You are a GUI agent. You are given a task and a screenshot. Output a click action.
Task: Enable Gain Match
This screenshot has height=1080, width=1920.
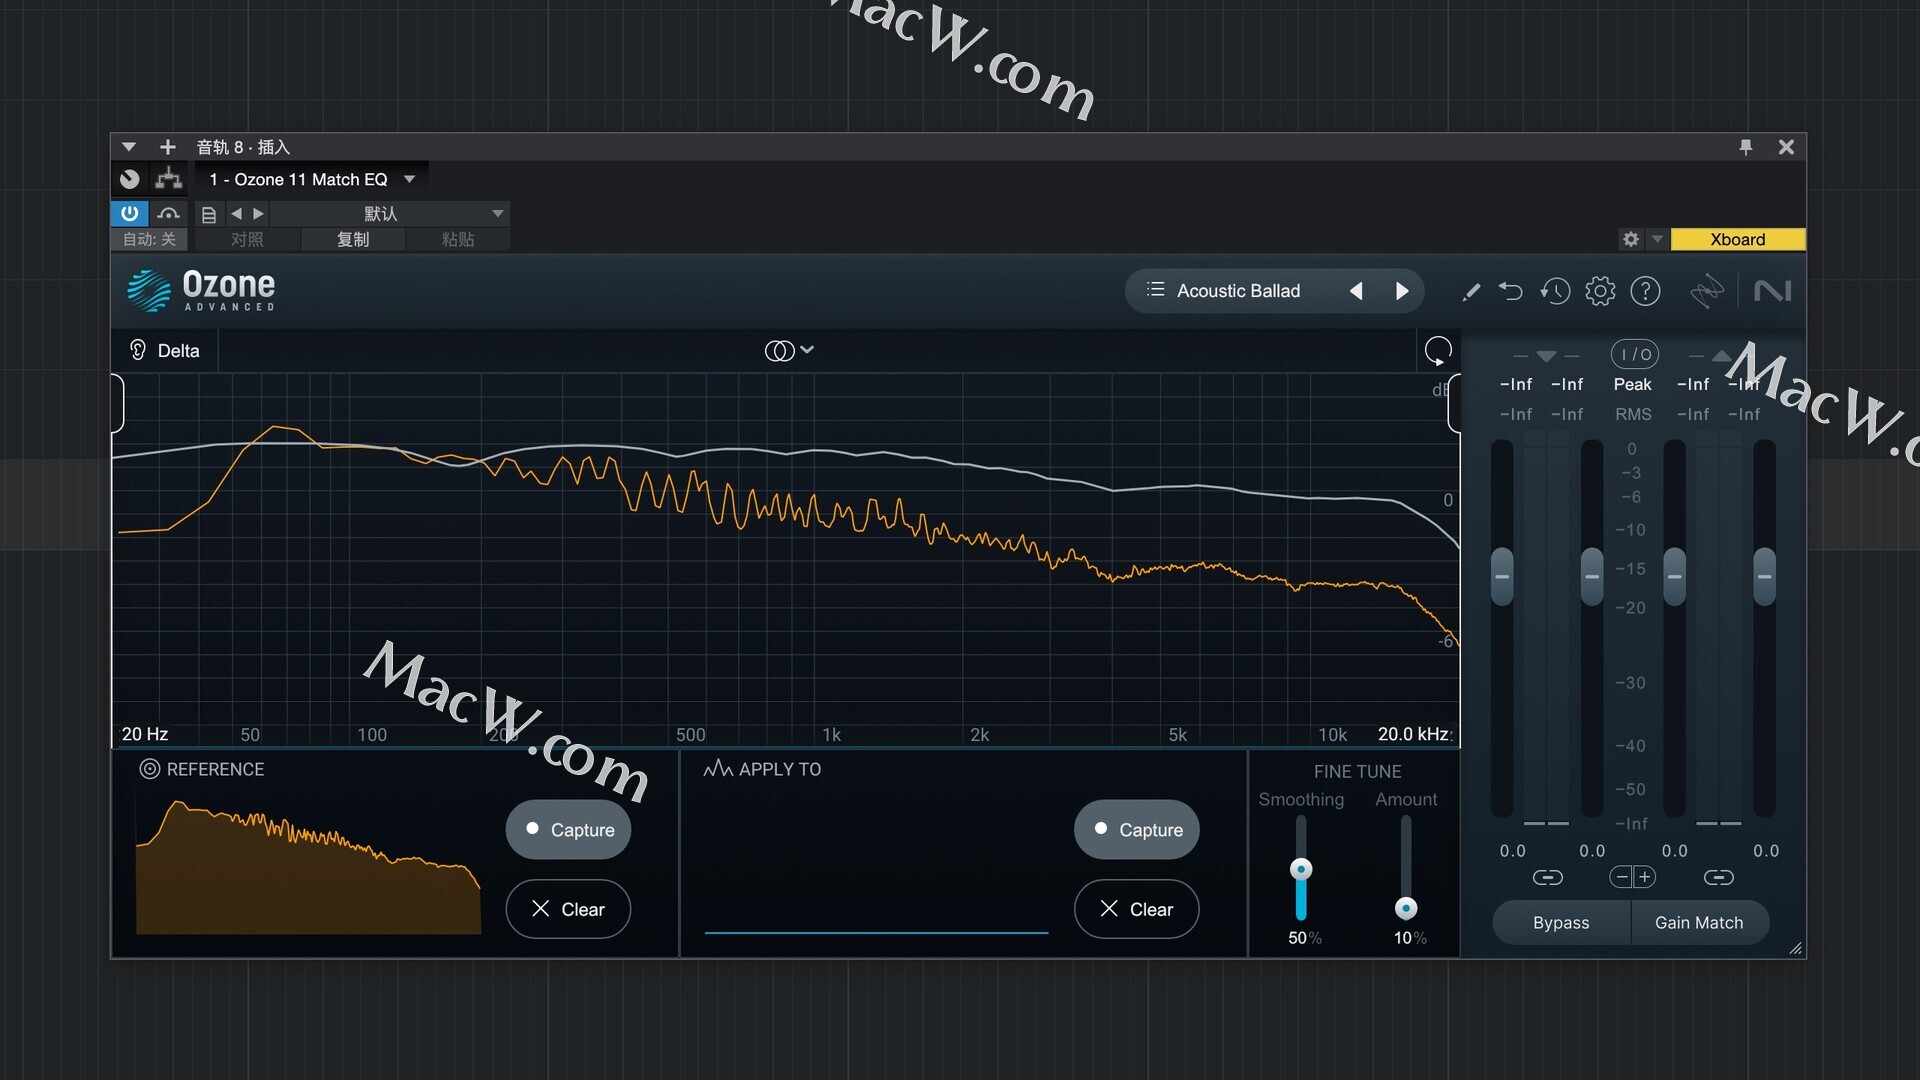click(1699, 922)
